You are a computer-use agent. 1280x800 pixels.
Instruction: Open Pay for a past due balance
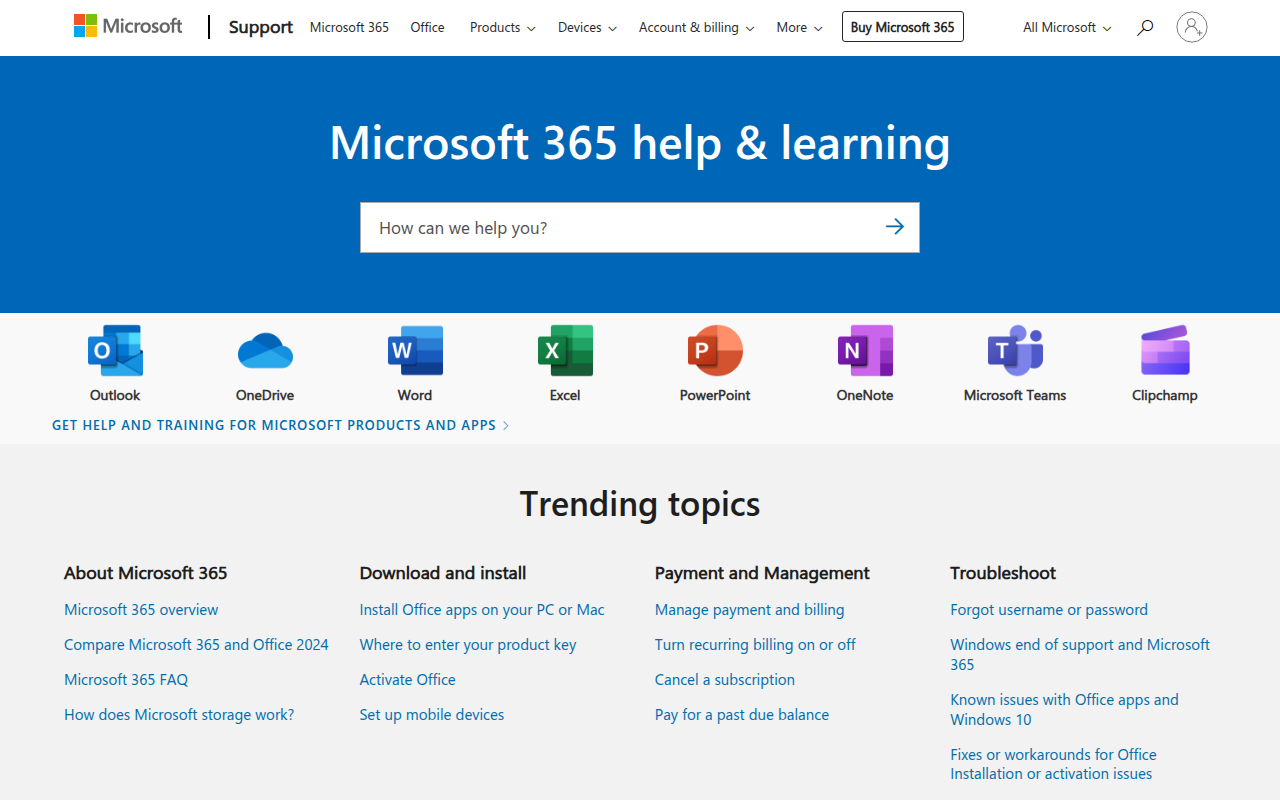[742, 715]
